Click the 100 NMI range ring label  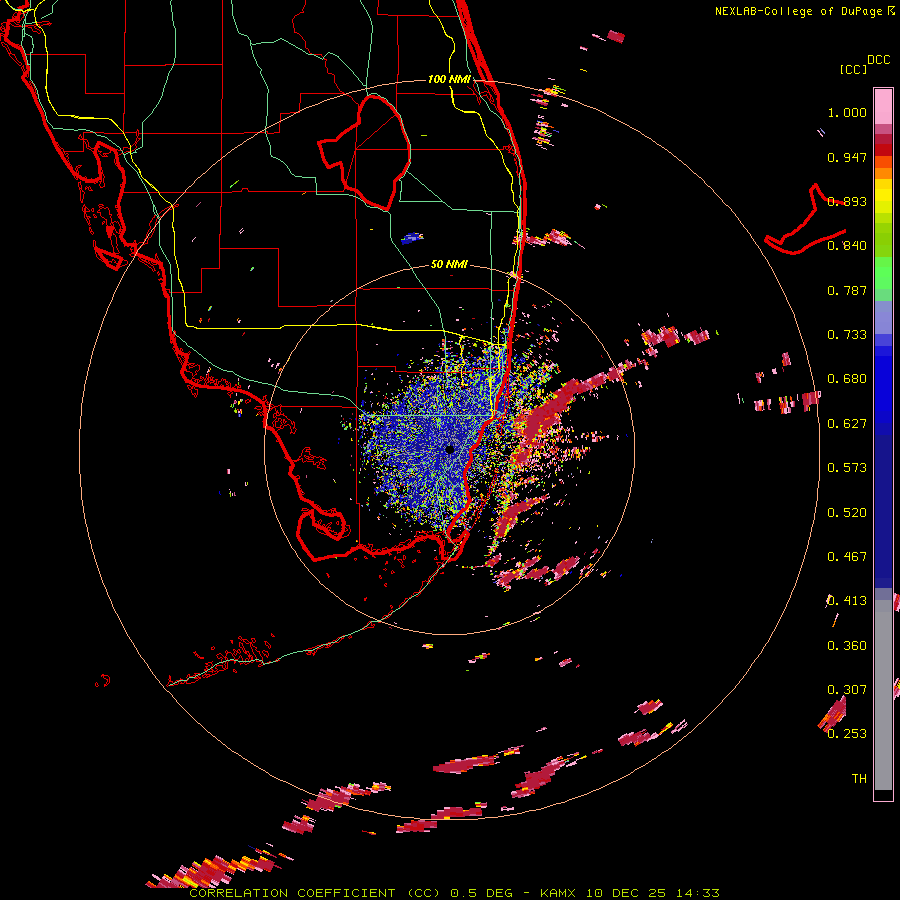click(449, 79)
